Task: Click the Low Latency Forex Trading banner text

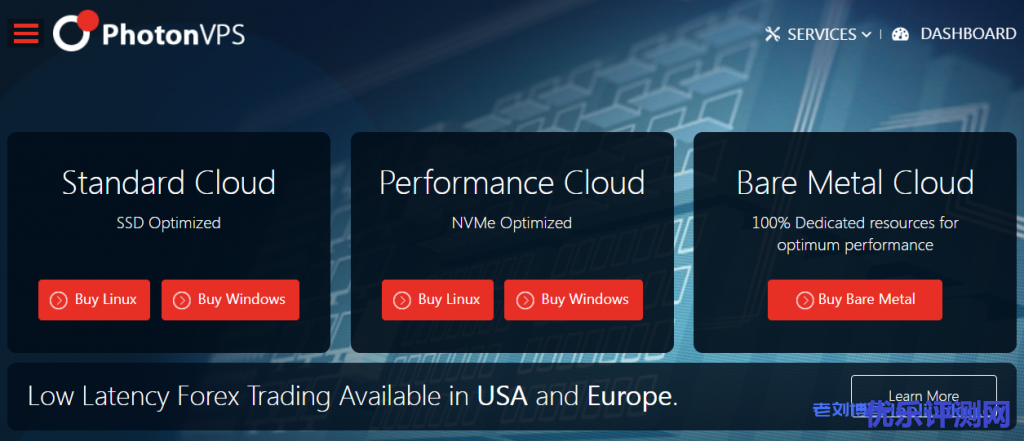Action: pos(353,397)
